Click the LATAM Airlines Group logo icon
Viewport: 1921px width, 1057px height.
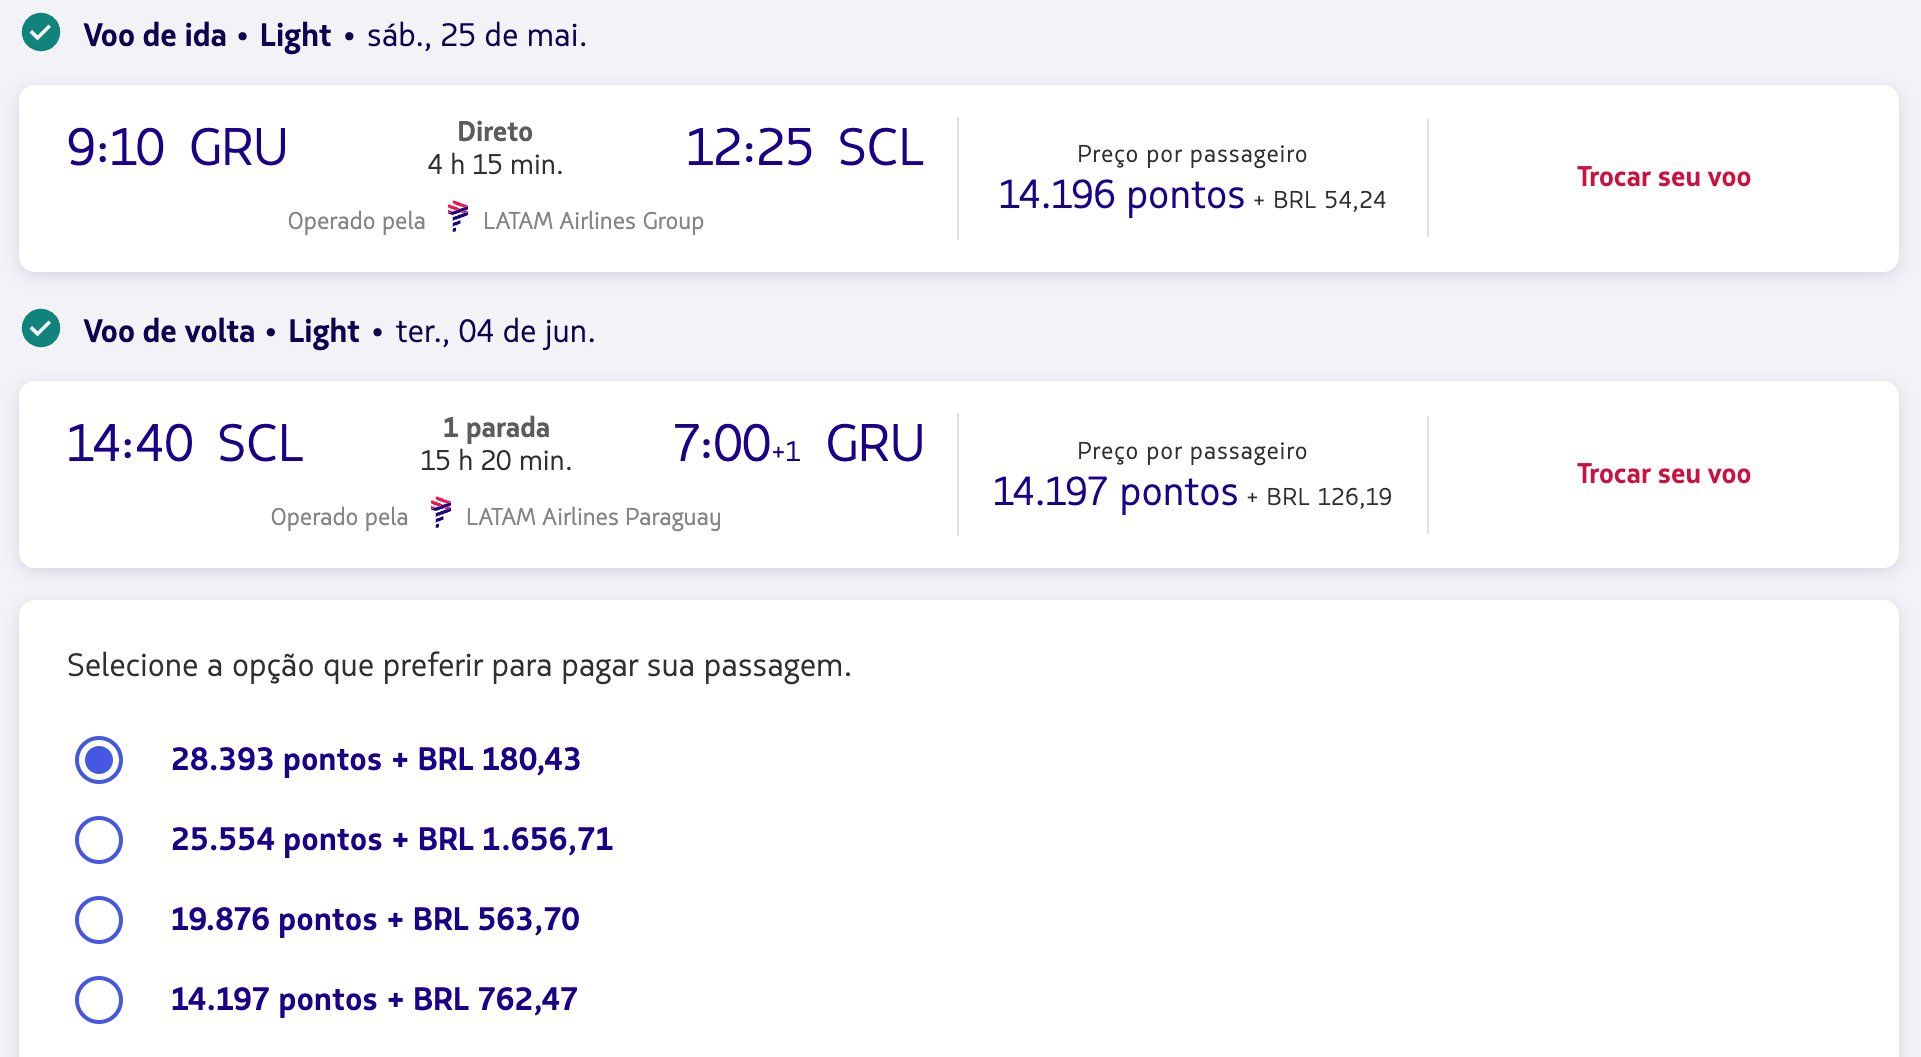click(457, 217)
